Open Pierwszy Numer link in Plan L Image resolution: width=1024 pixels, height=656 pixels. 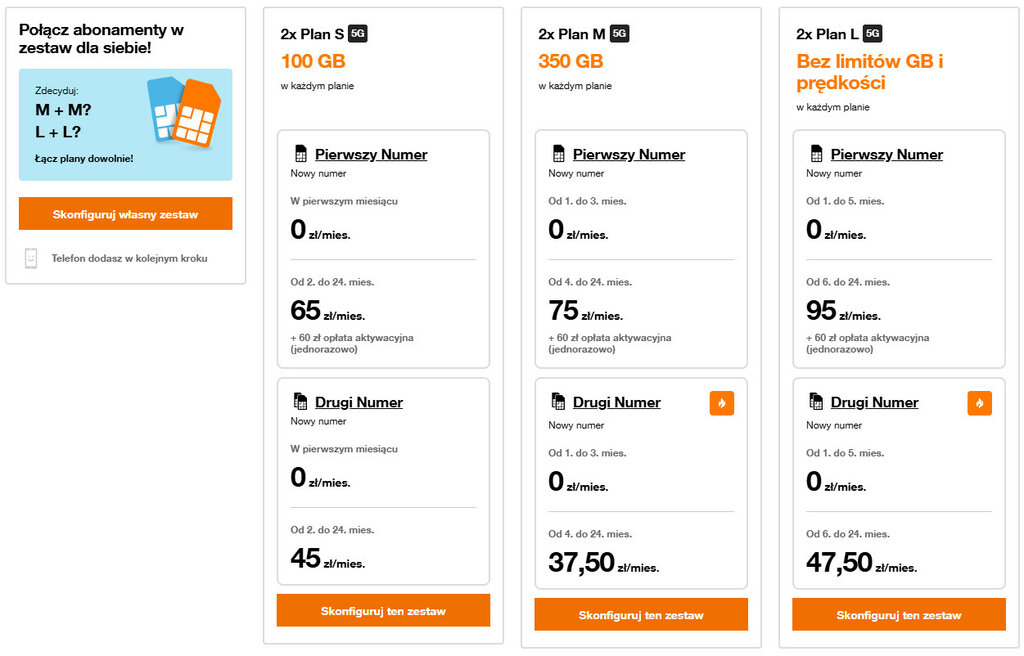click(x=887, y=155)
